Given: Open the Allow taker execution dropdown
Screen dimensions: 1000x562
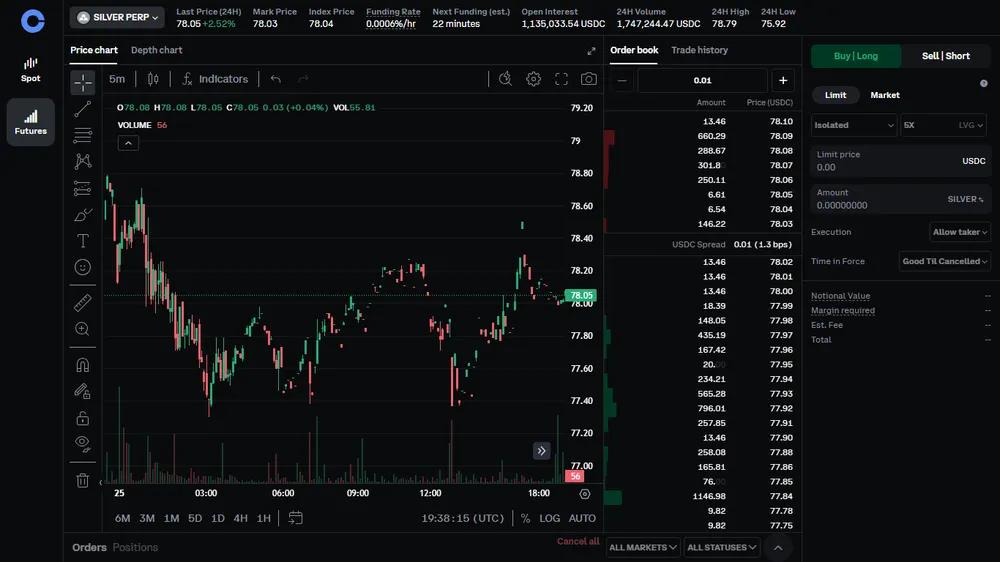Looking at the screenshot, I should tap(960, 232).
